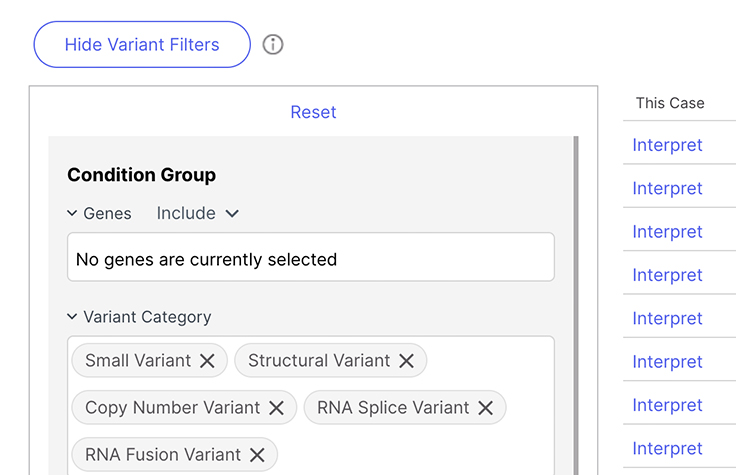
Task: Open the fifth Interpret link
Action: click(667, 318)
